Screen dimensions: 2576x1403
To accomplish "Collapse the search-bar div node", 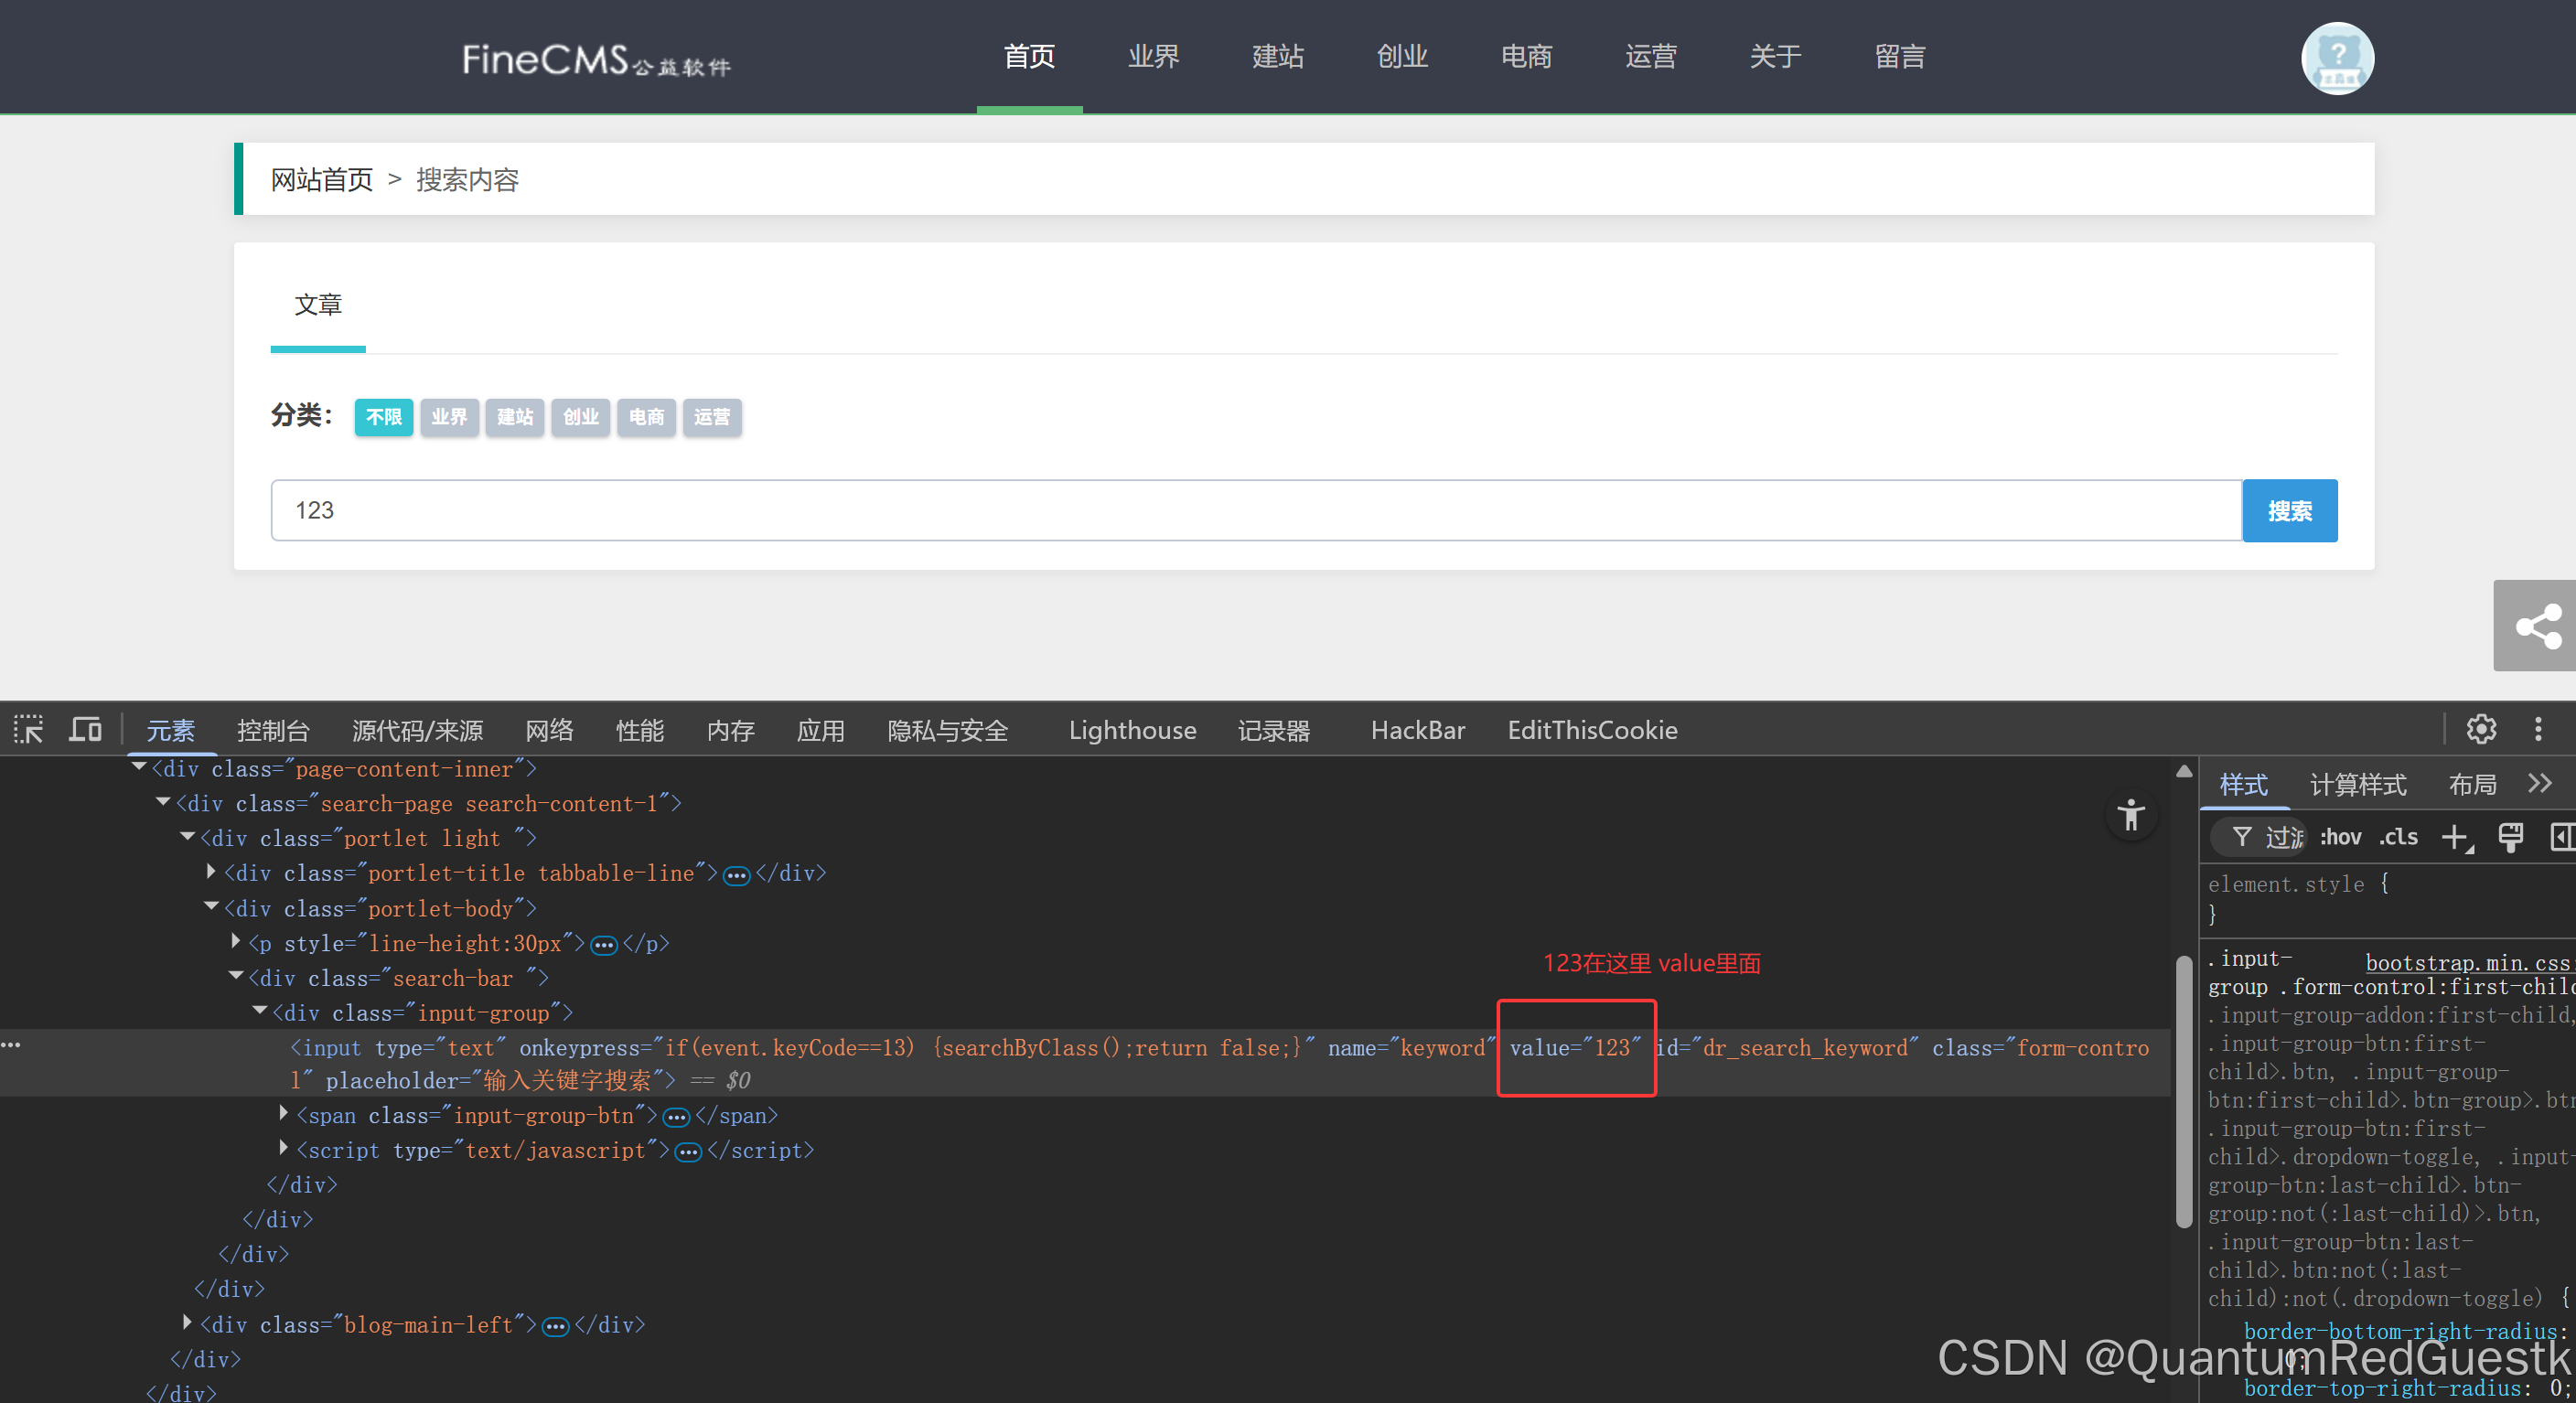I will coord(236,976).
